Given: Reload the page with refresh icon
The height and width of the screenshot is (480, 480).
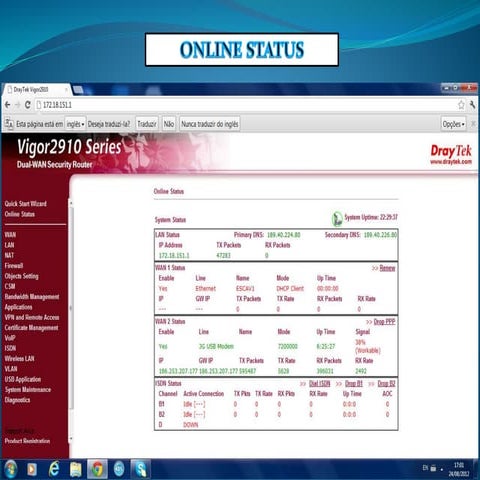Looking at the screenshot, I should pos(28,105).
